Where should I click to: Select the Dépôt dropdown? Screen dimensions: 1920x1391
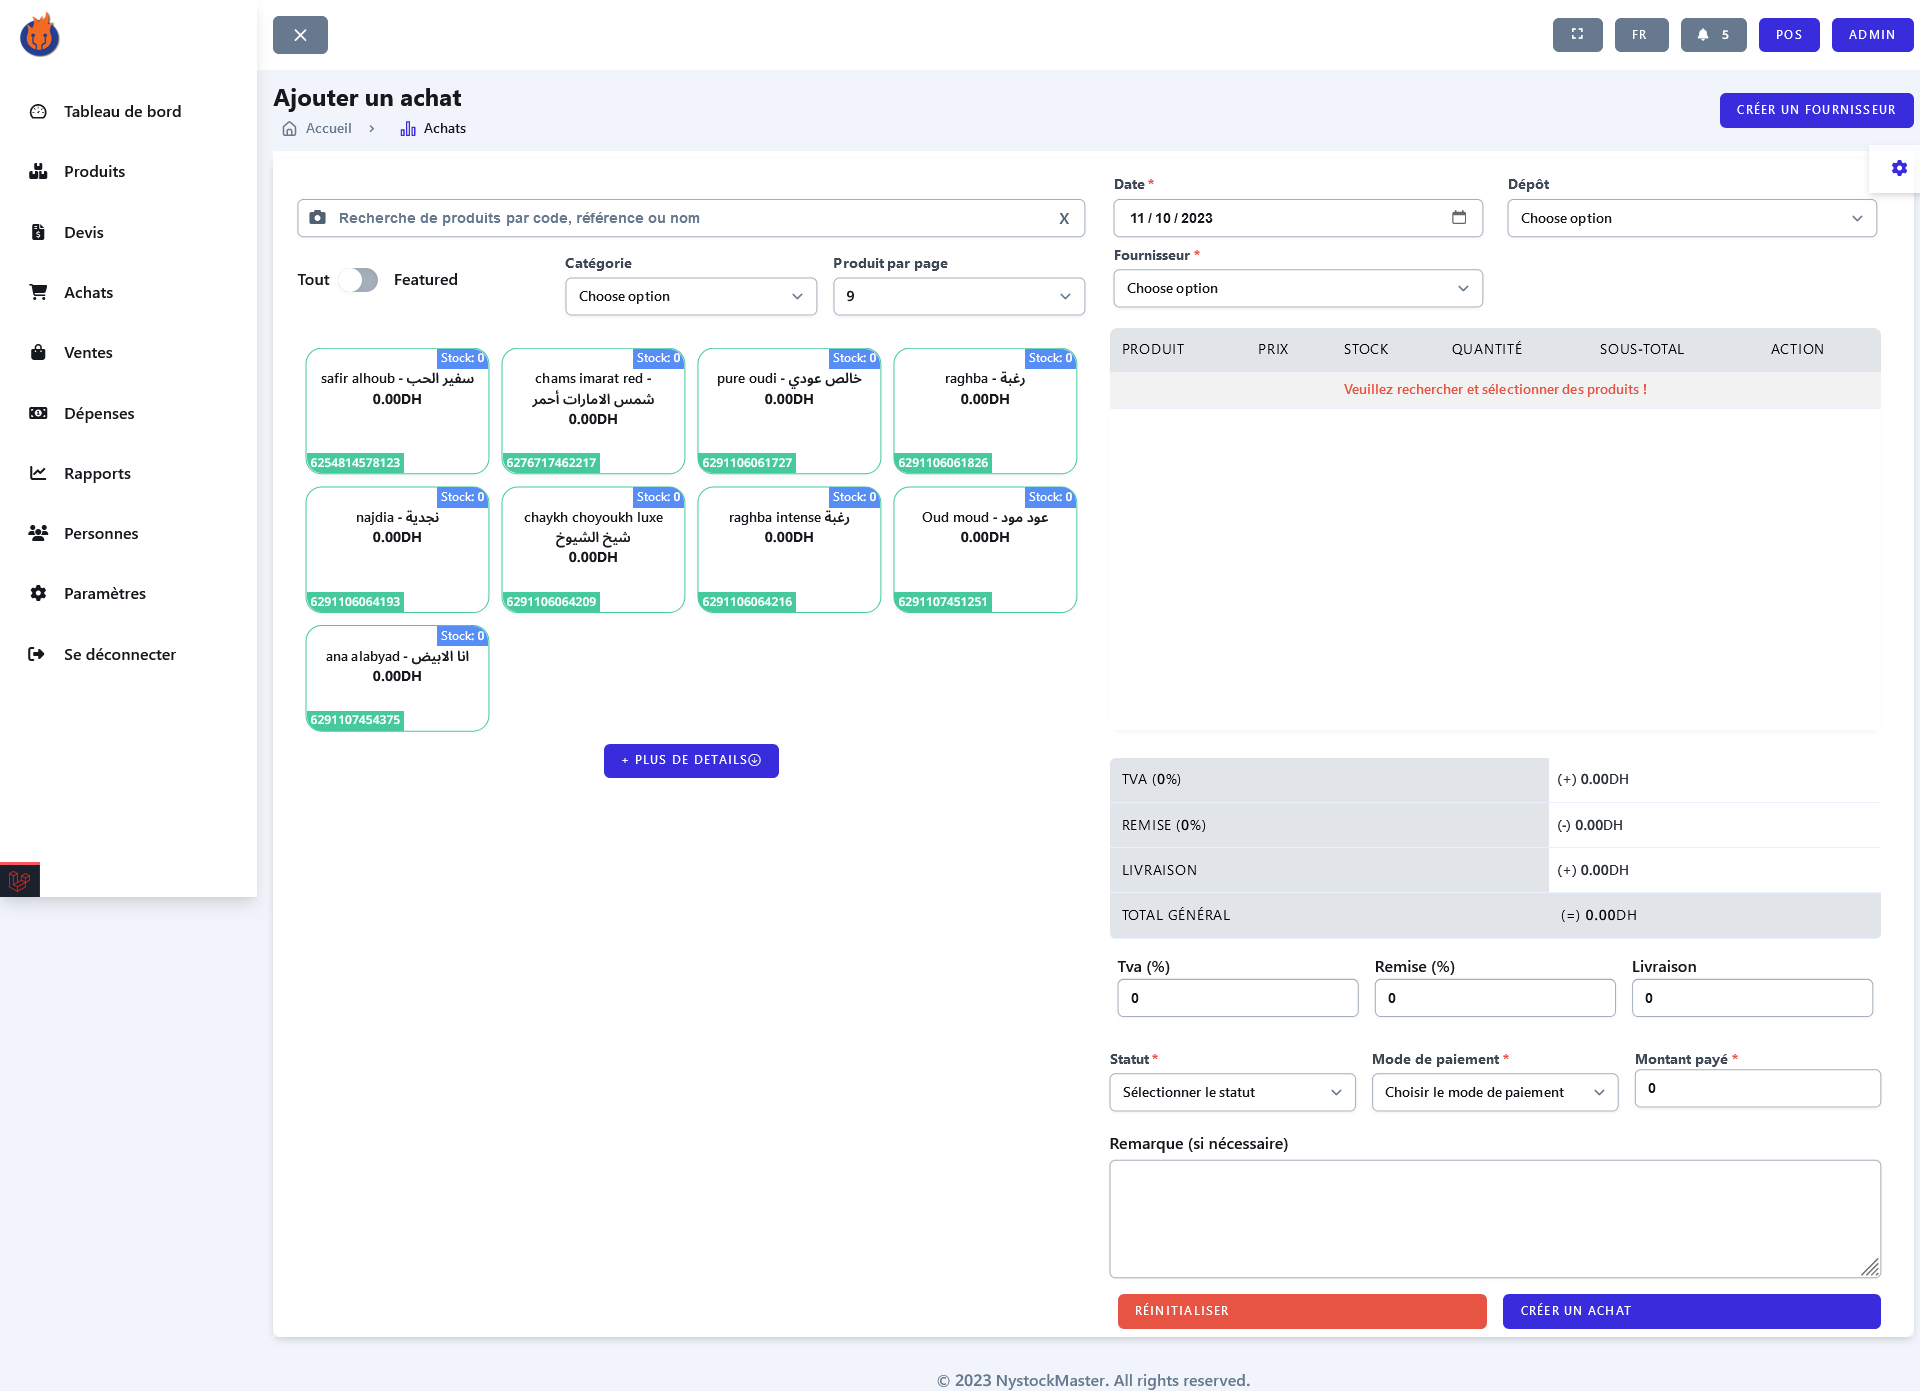[1691, 219]
